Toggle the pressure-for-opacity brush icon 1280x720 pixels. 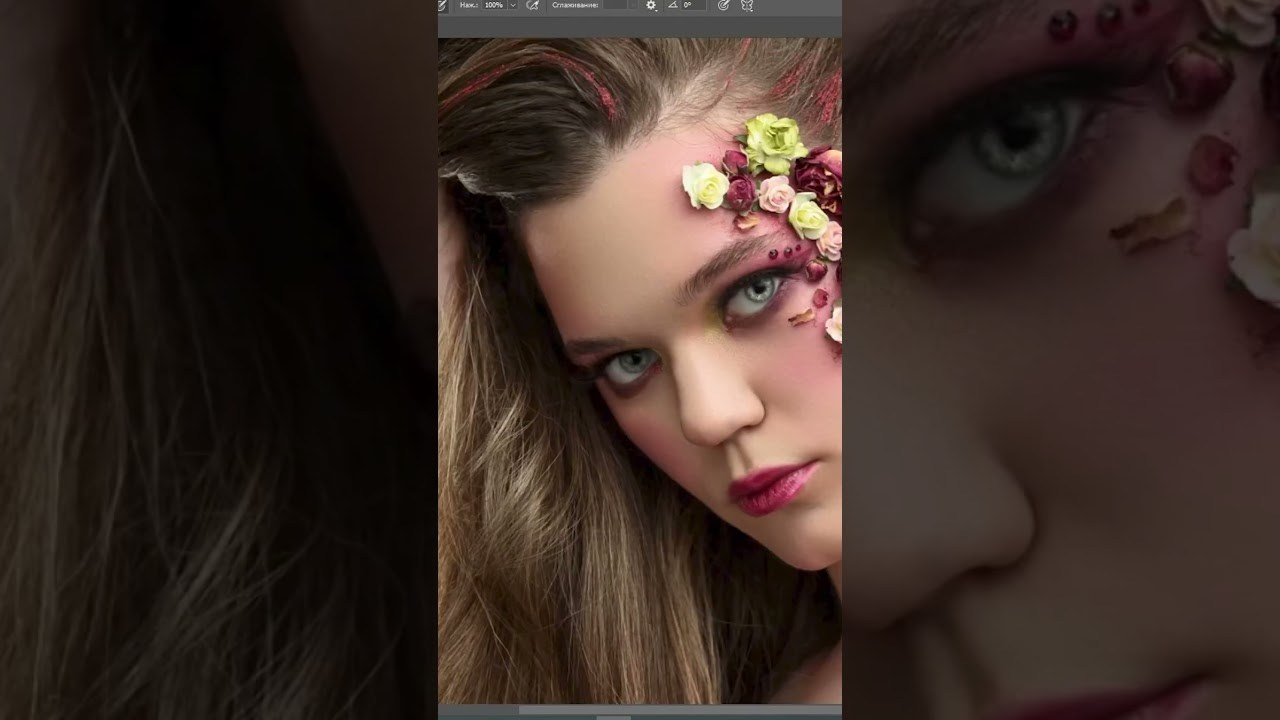point(443,5)
